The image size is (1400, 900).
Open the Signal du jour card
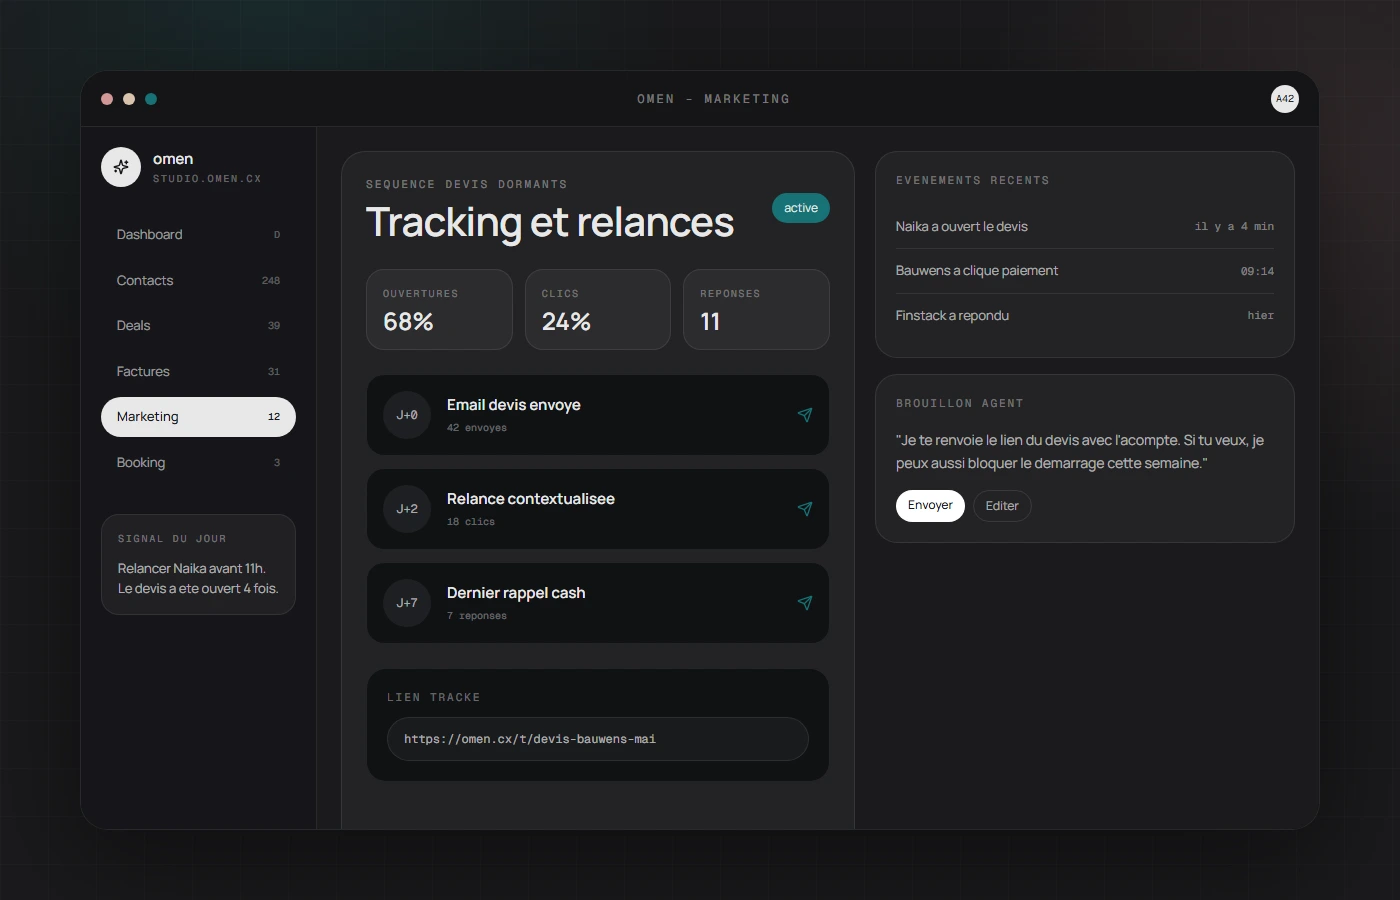coord(198,564)
